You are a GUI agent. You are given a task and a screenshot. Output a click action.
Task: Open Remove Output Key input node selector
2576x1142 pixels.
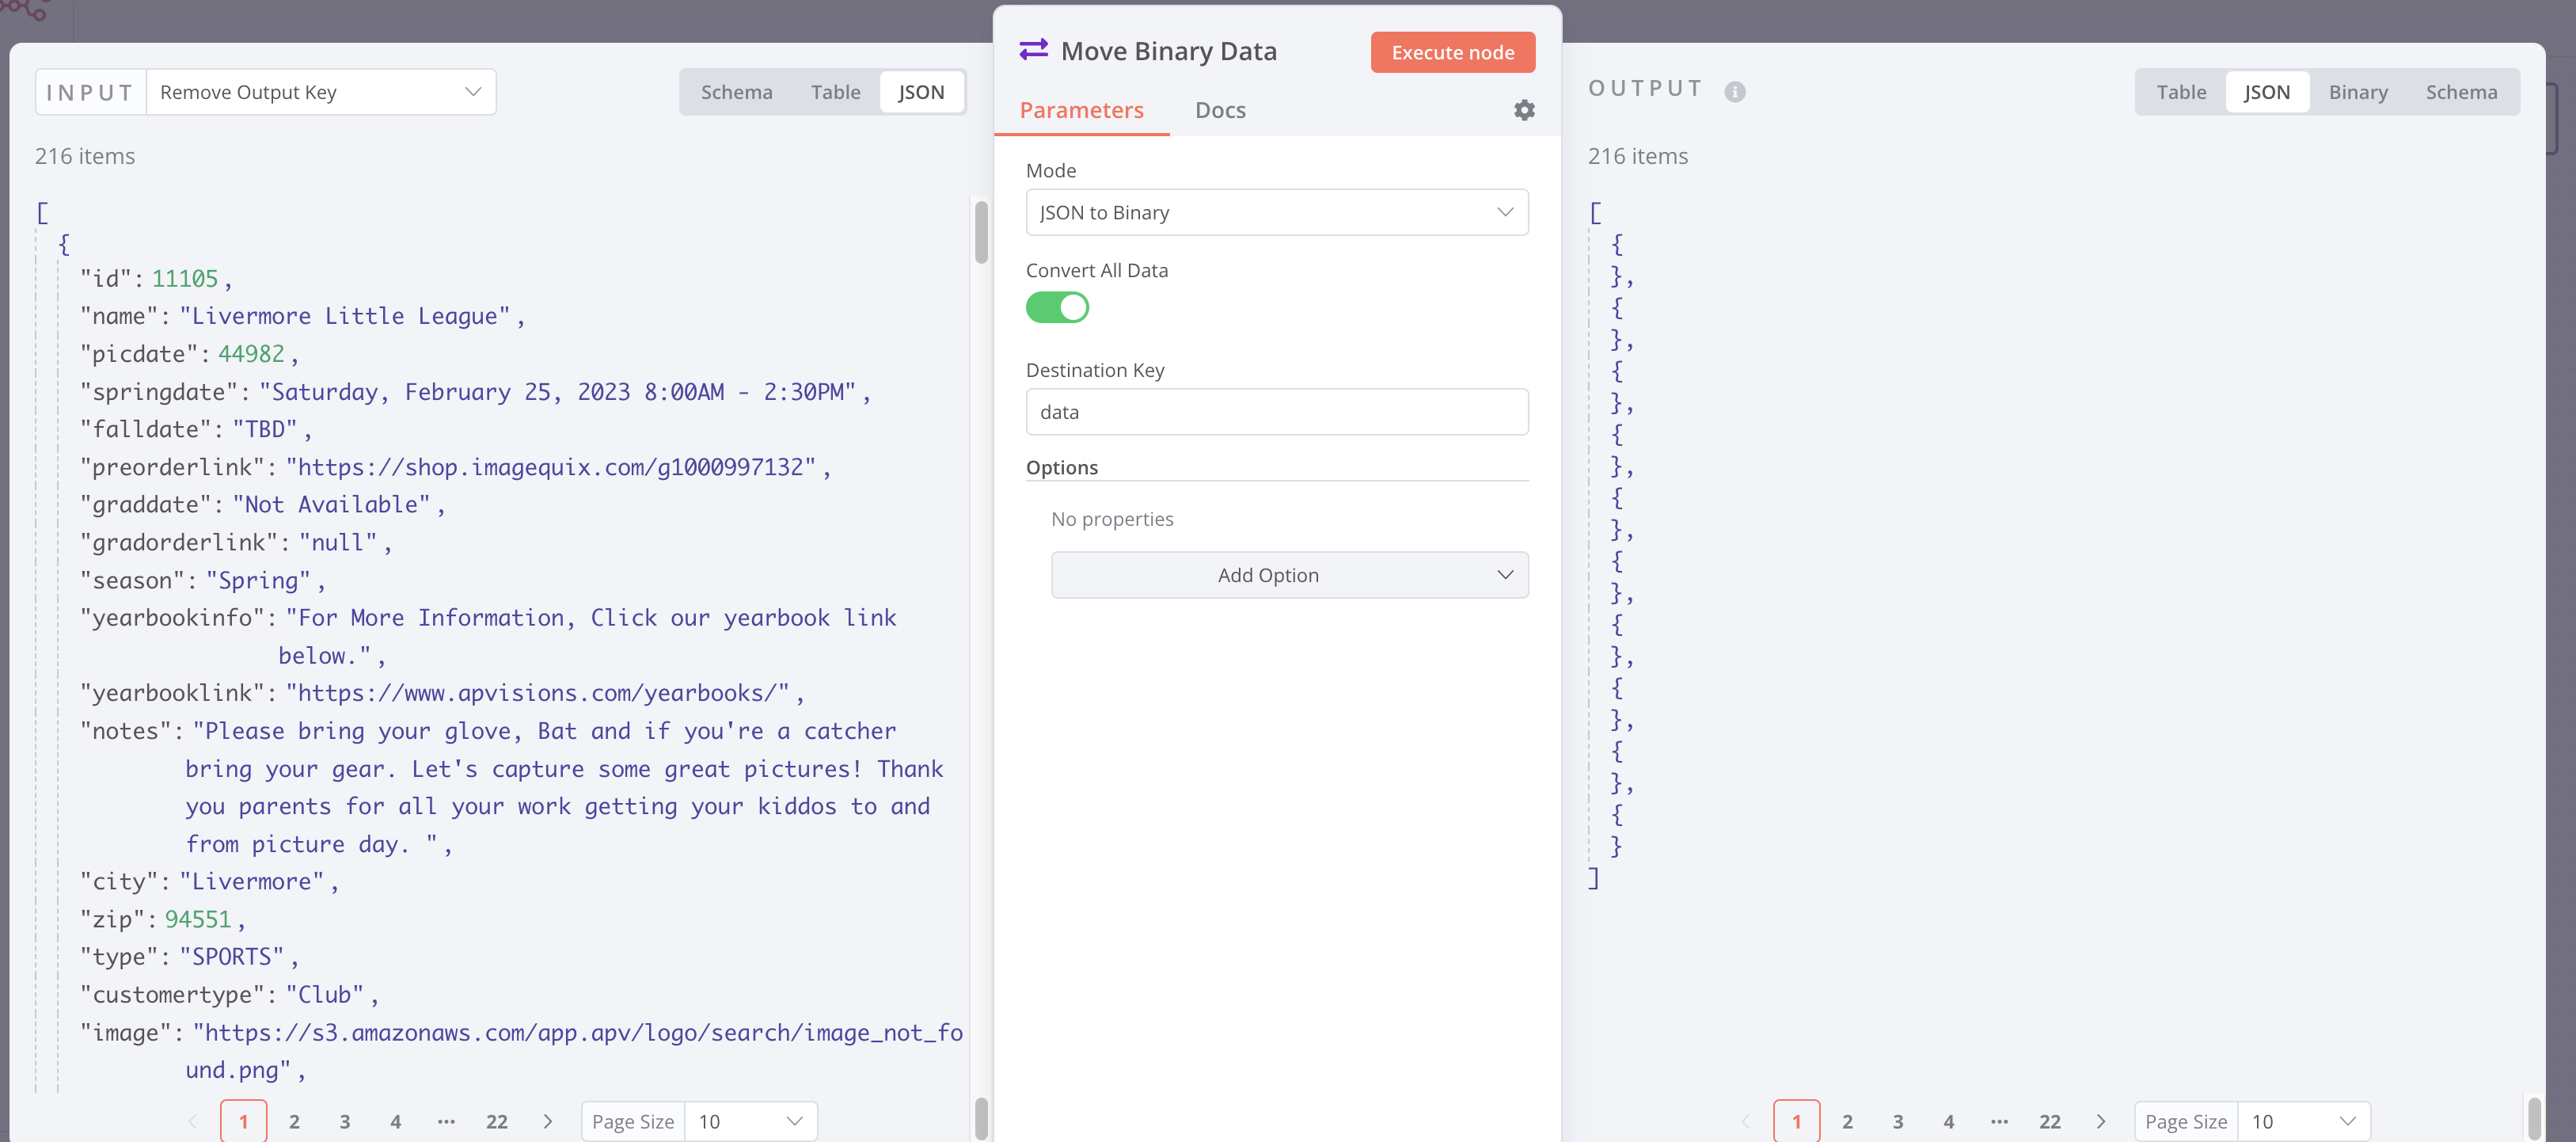click(320, 92)
